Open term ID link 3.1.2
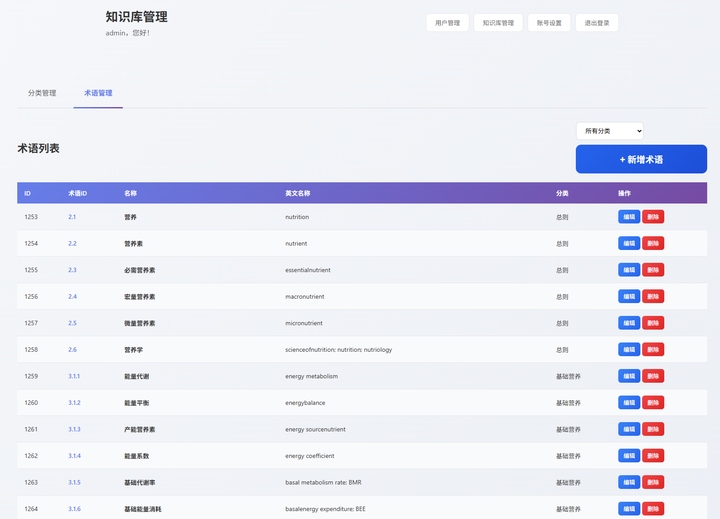The width and height of the screenshot is (720, 519). pos(74,403)
